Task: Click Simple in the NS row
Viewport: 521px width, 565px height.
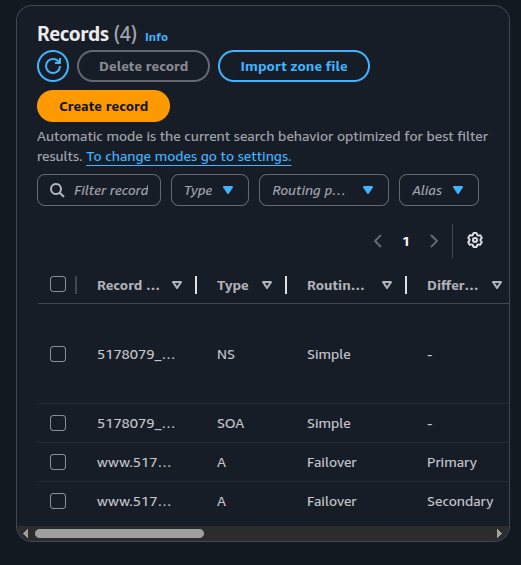Action: point(329,355)
